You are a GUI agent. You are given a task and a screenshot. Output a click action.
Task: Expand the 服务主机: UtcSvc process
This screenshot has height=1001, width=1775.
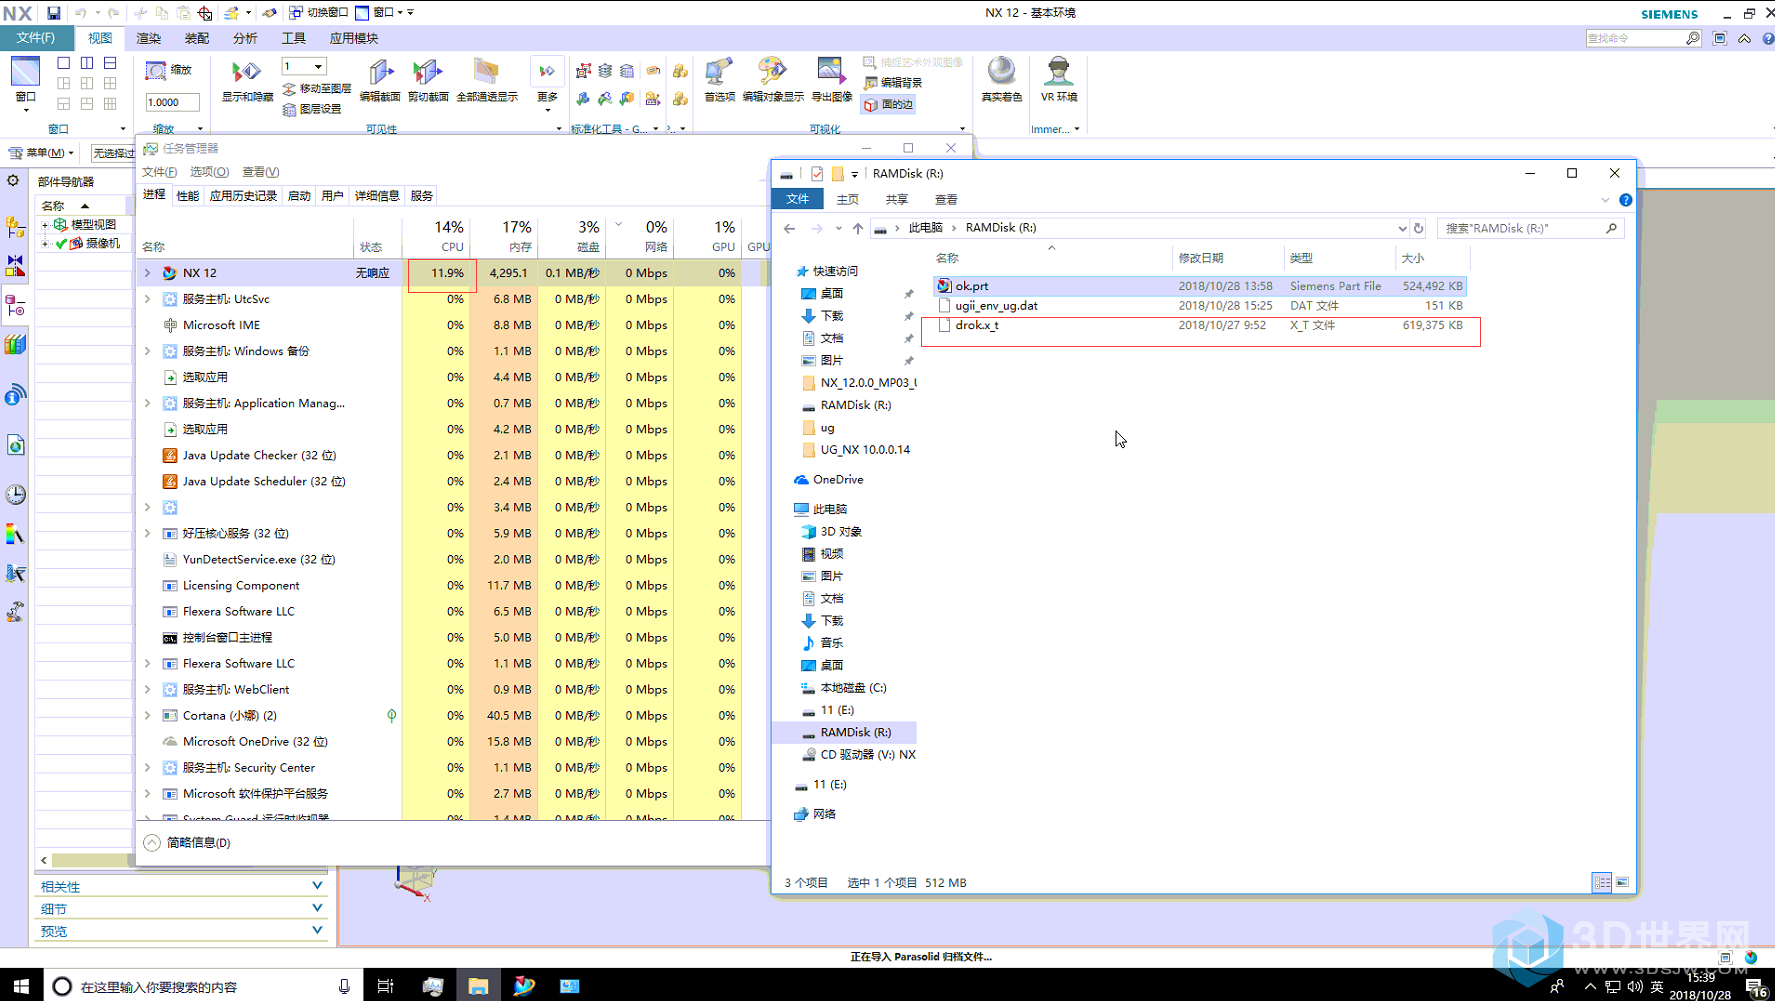[148, 299]
